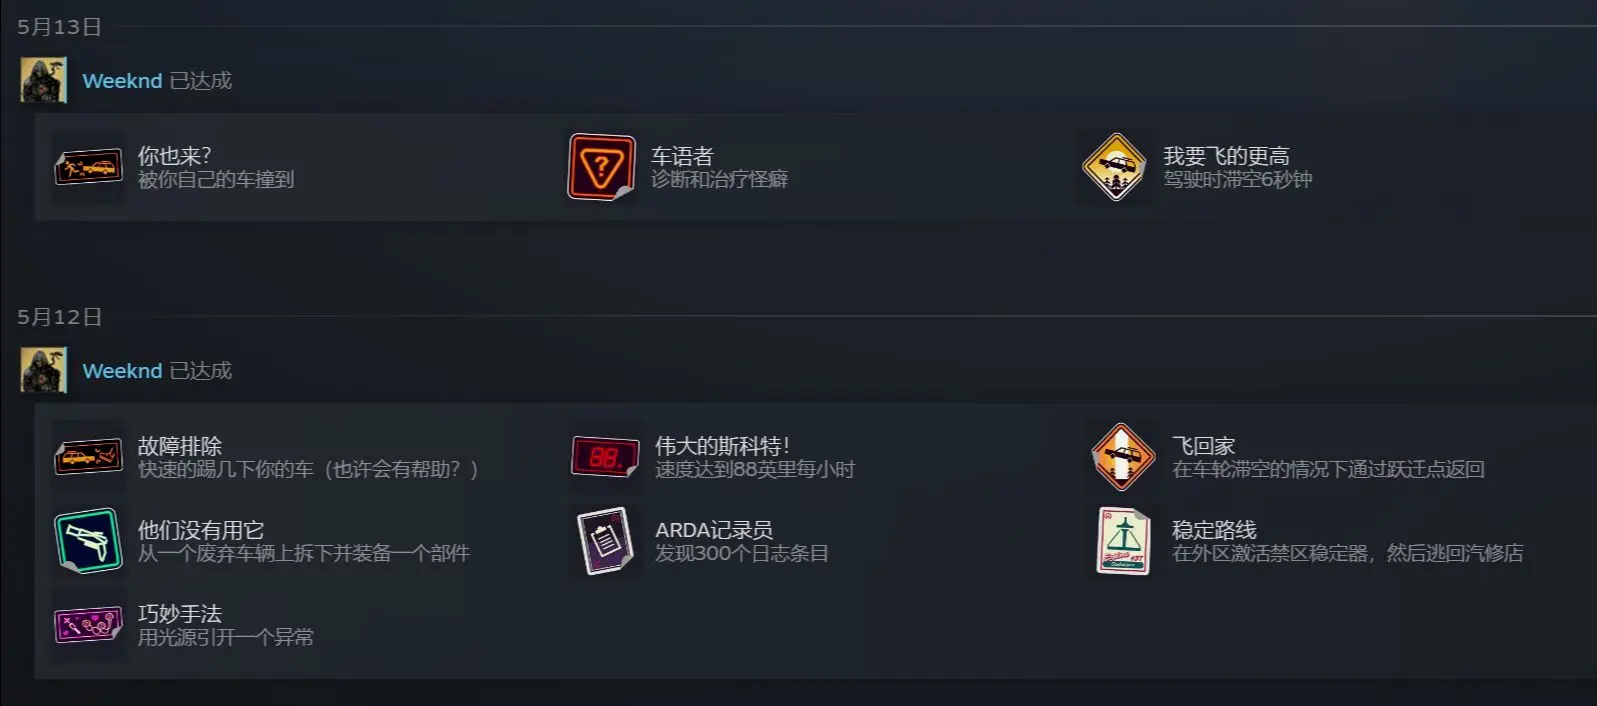Click the ARDA记录员 clipboard icon
The height and width of the screenshot is (706, 1597).
(x=606, y=541)
